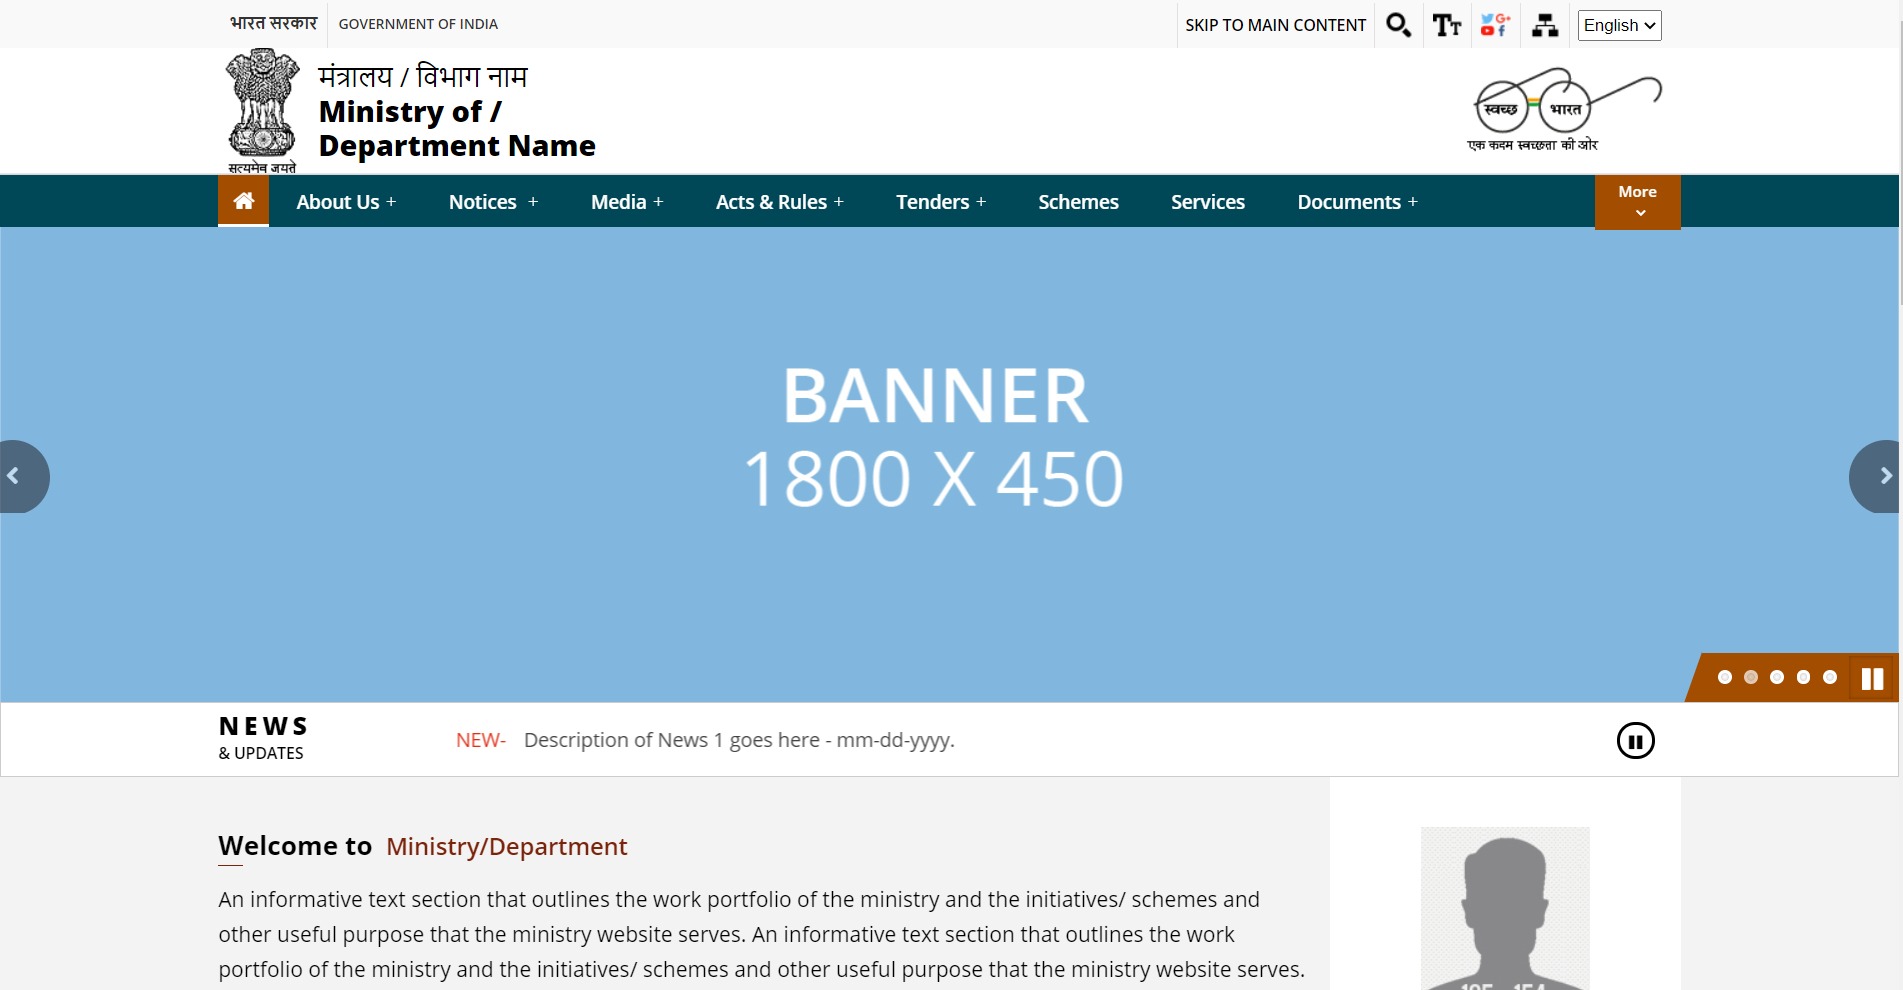Select the first banner slide dot
Viewport: 1903px width, 990px height.
click(x=1724, y=677)
